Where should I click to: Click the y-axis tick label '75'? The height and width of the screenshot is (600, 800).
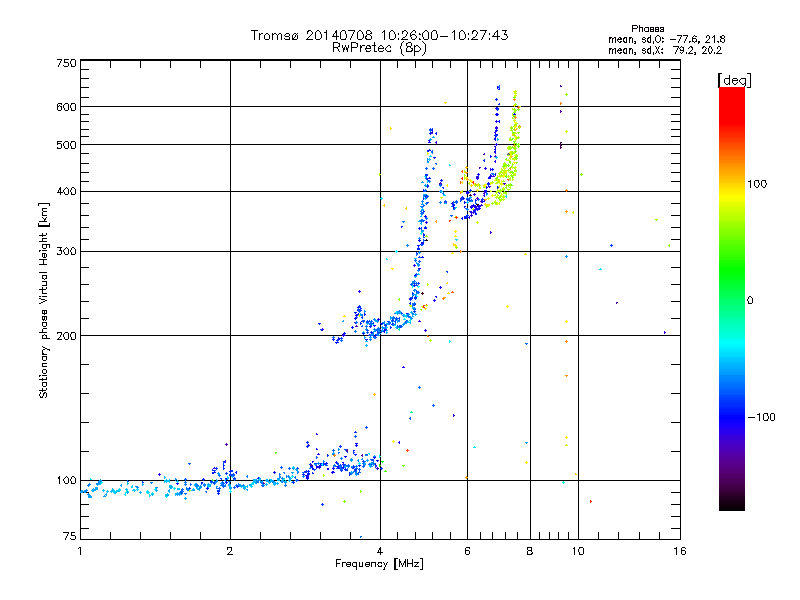(x=70, y=536)
